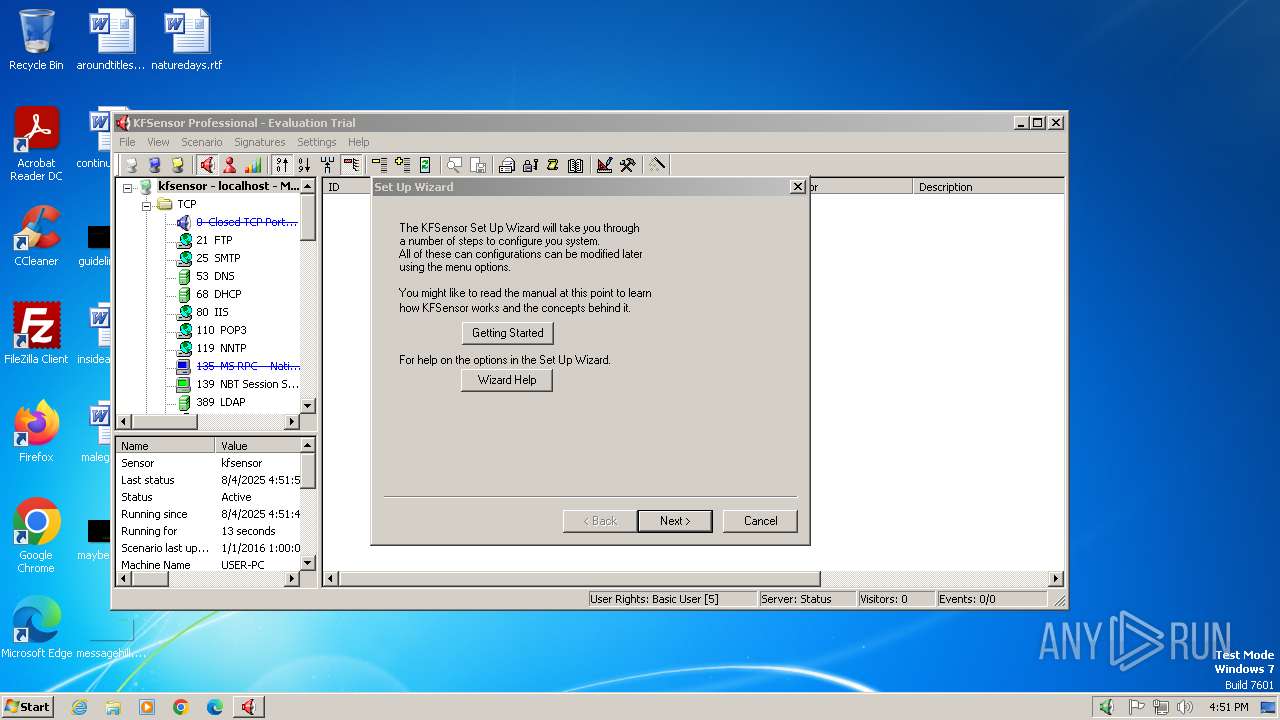This screenshot has height=720, width=1280.
Task: Click the green refresh toolbar icon
Action: pyautogui.click(x=425, y=165)
